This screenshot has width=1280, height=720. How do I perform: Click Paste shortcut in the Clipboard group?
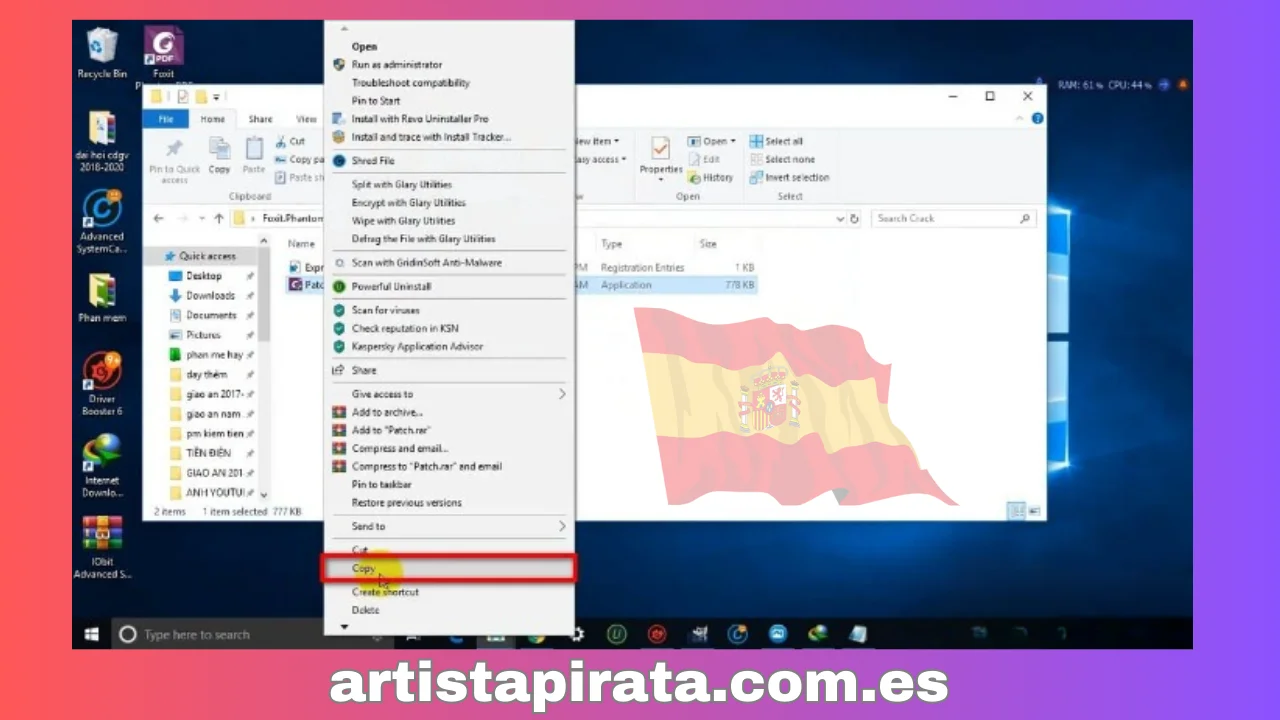click(299, 177)
